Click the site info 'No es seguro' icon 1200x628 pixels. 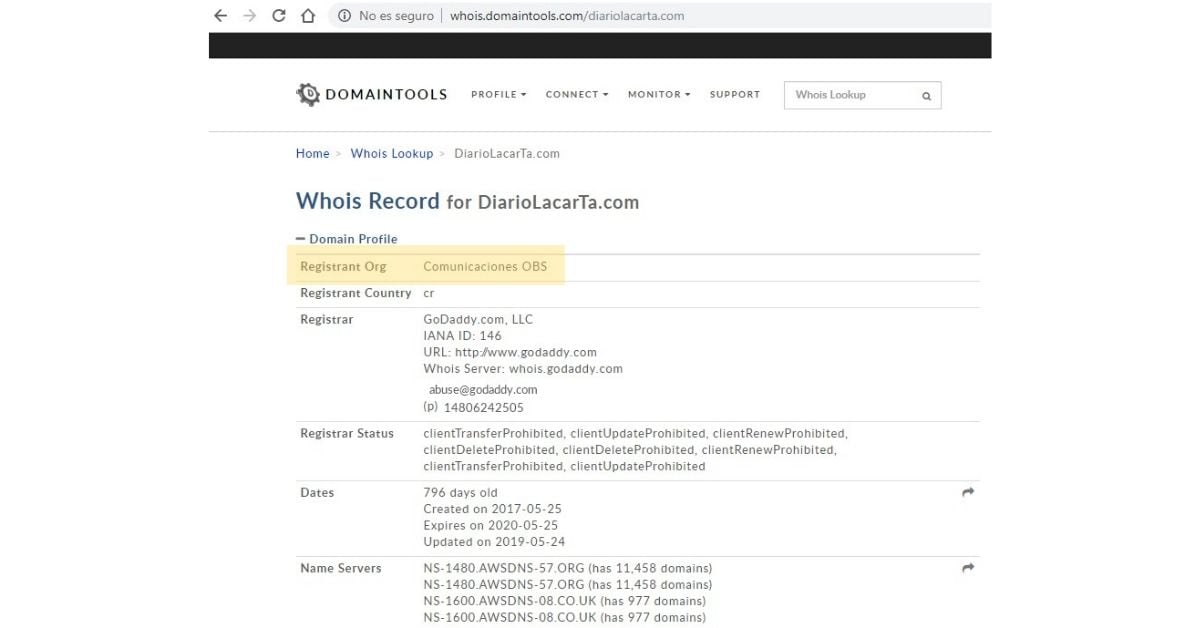(344, 16)
